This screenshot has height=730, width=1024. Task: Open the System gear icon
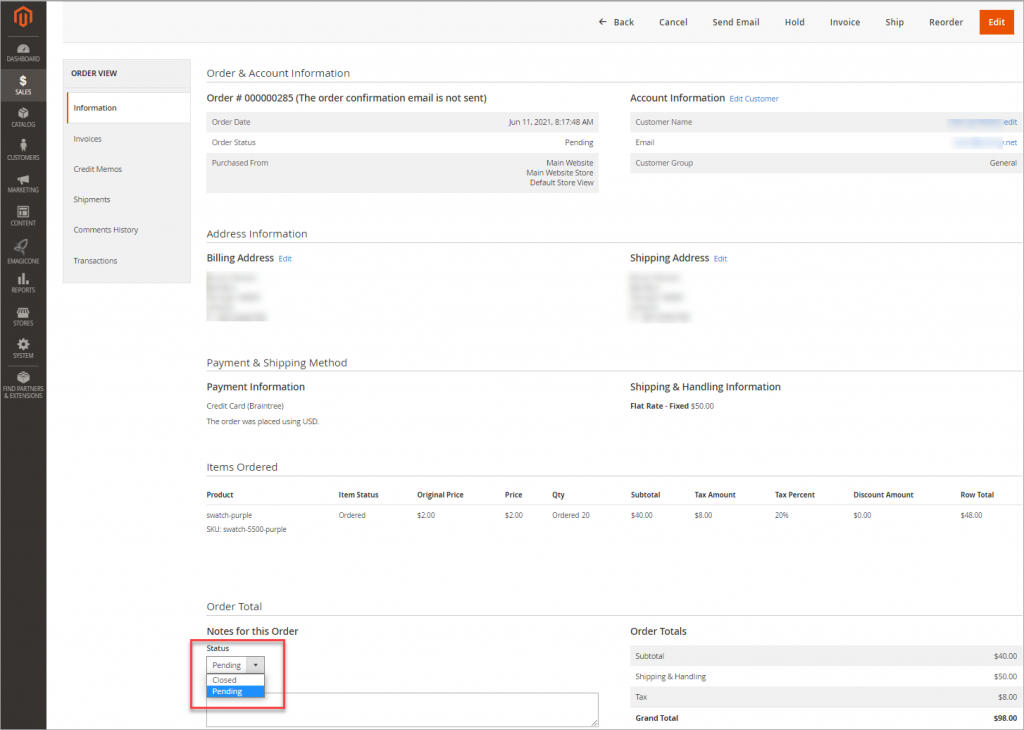[x=22, y=347]
